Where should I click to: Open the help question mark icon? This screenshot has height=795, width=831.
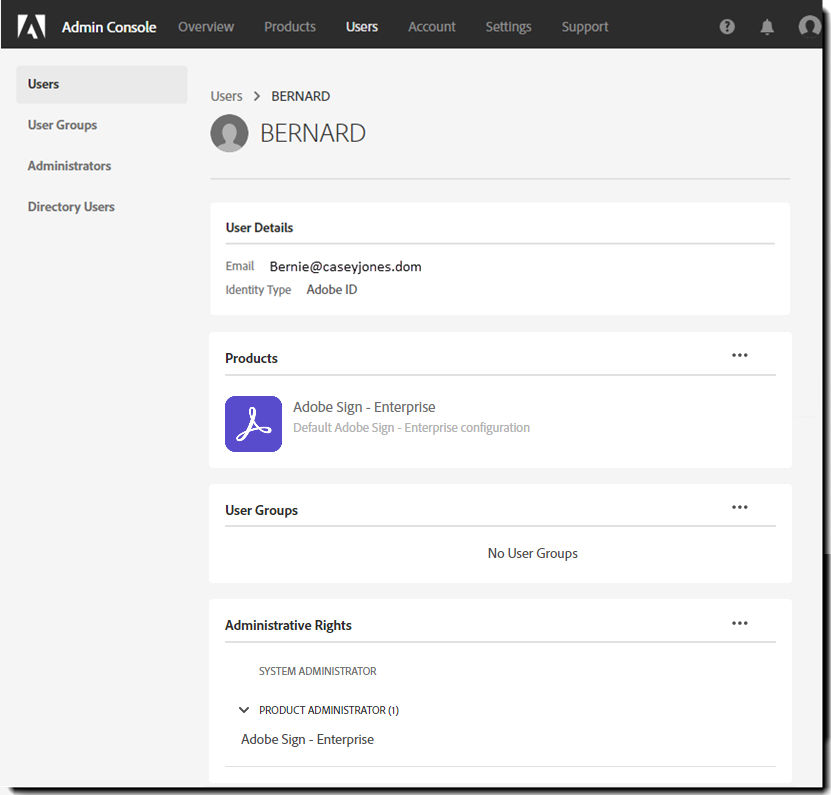click(x=727, y=26)
